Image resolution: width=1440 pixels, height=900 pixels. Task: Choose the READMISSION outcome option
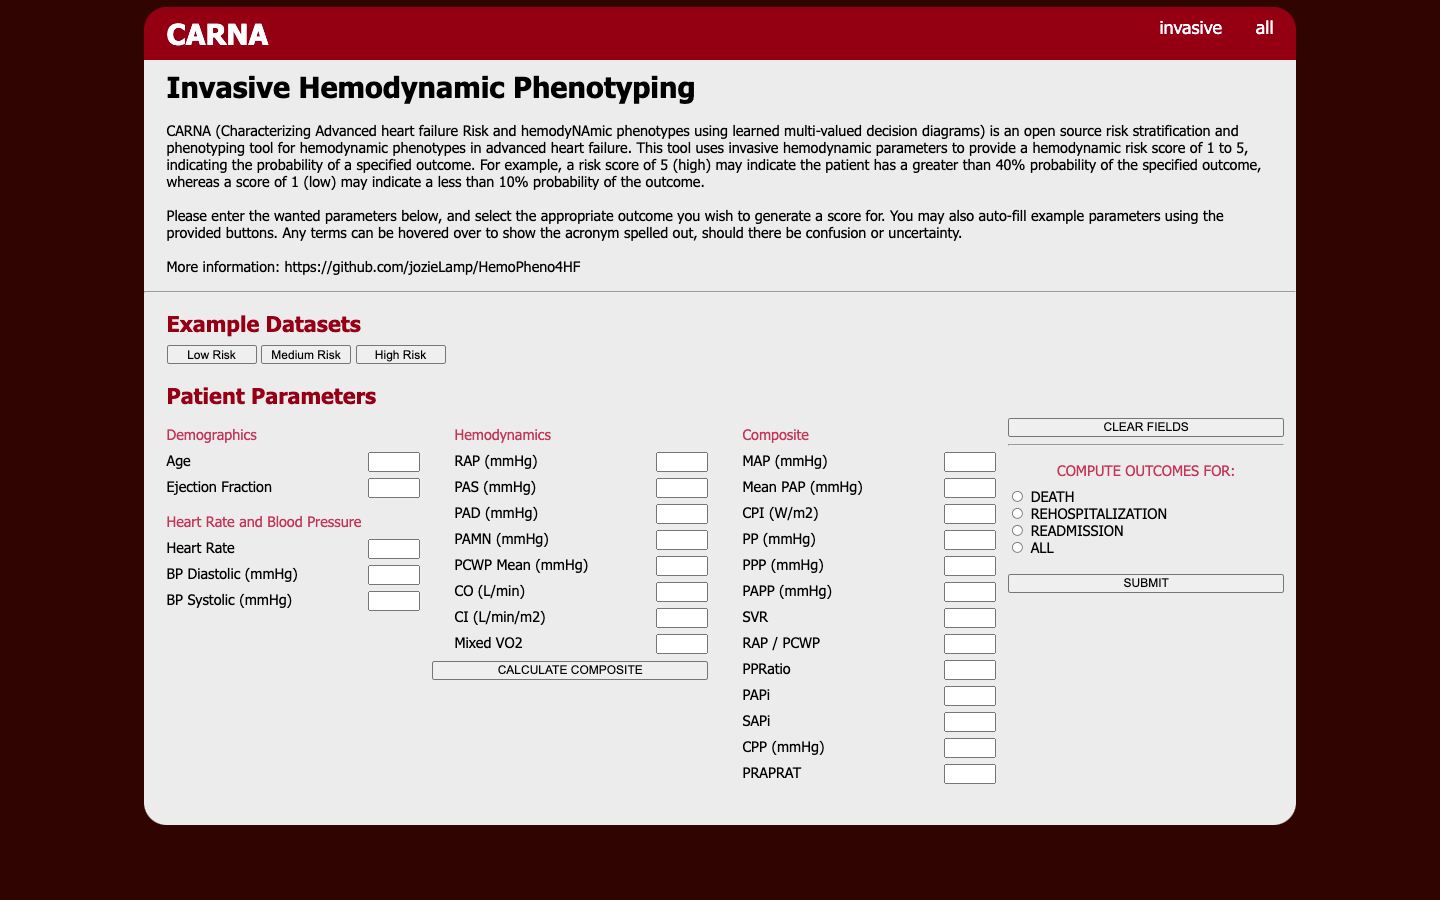click(1017, 531)
